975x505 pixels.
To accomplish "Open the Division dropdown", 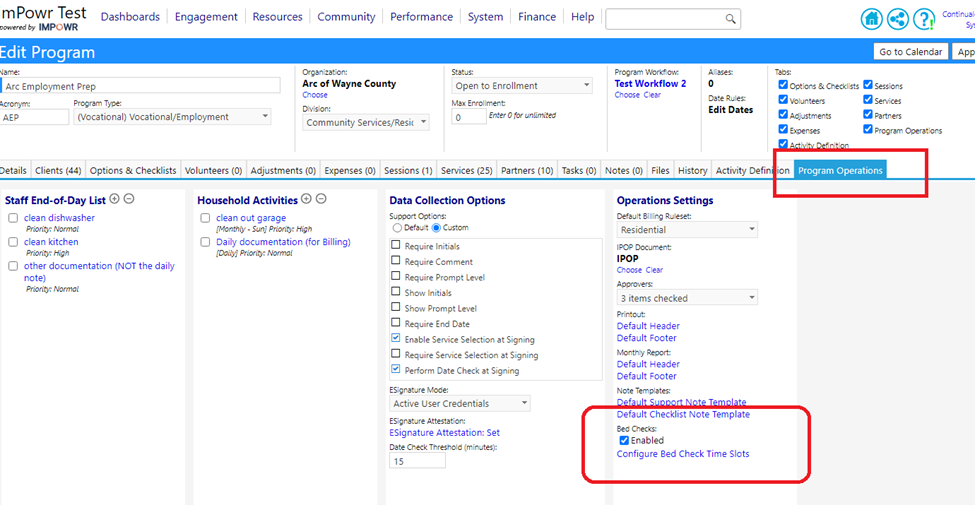I will 366,123.
